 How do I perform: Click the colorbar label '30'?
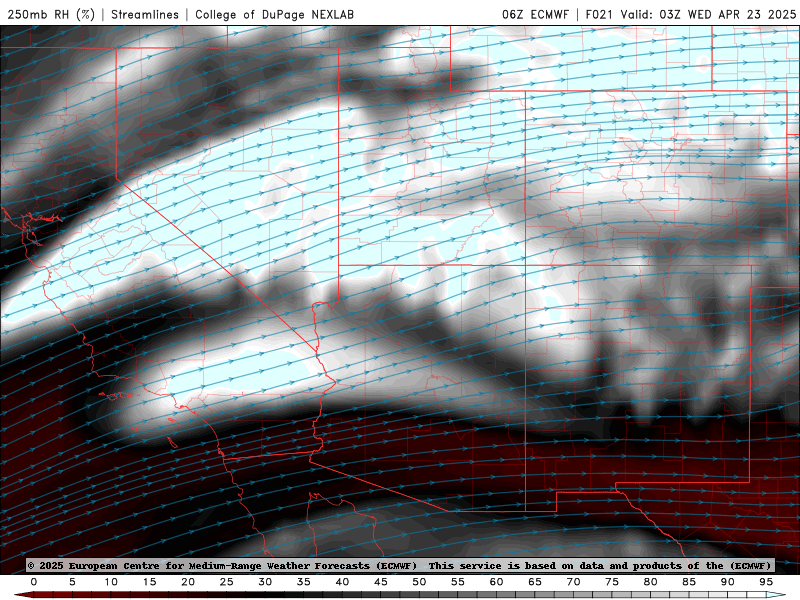(265, 582)
